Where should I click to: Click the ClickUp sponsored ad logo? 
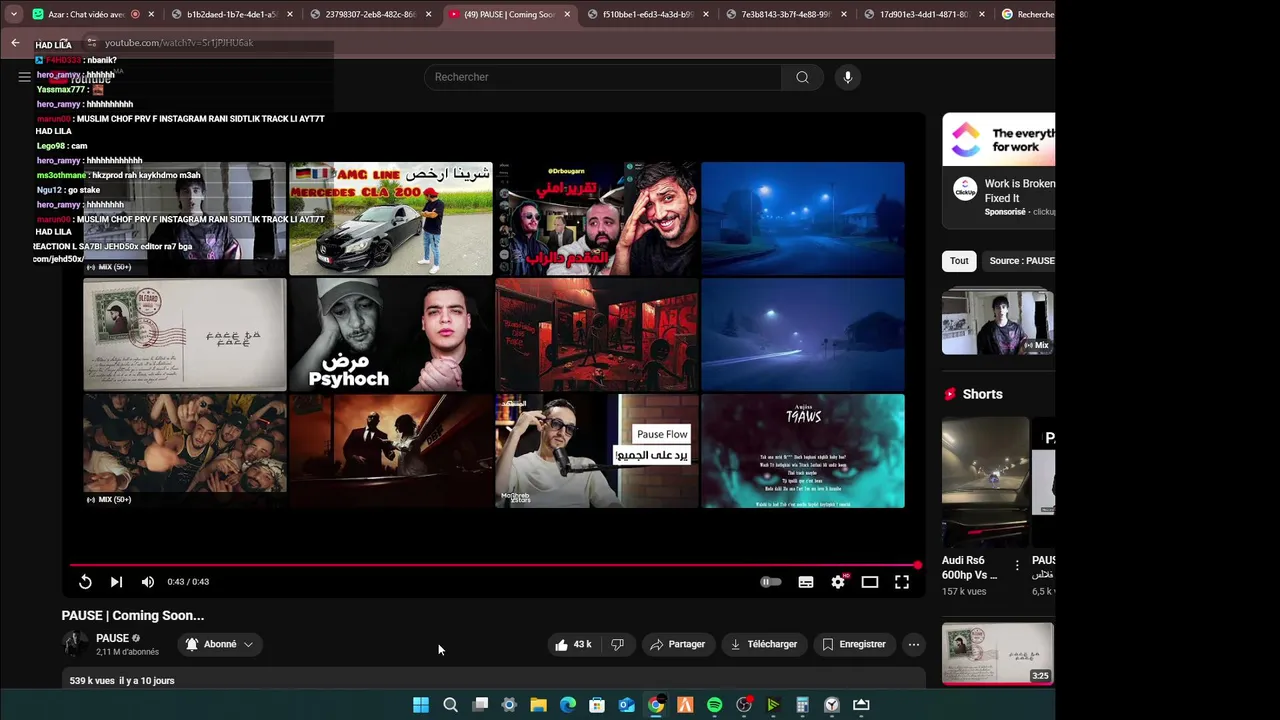click(x=965, y=189)
